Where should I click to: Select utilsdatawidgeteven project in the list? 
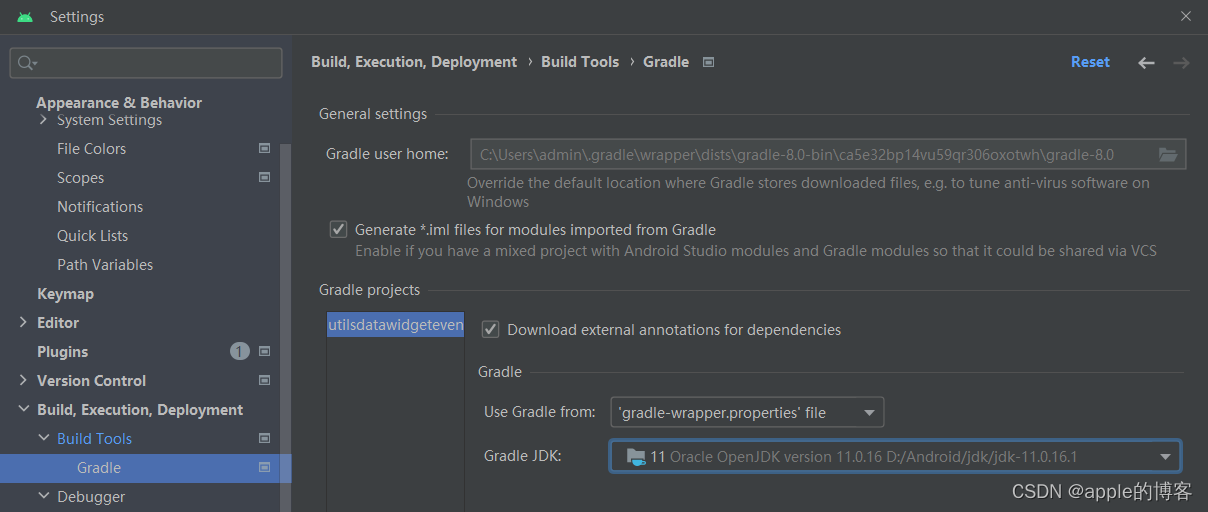(396, 325)
